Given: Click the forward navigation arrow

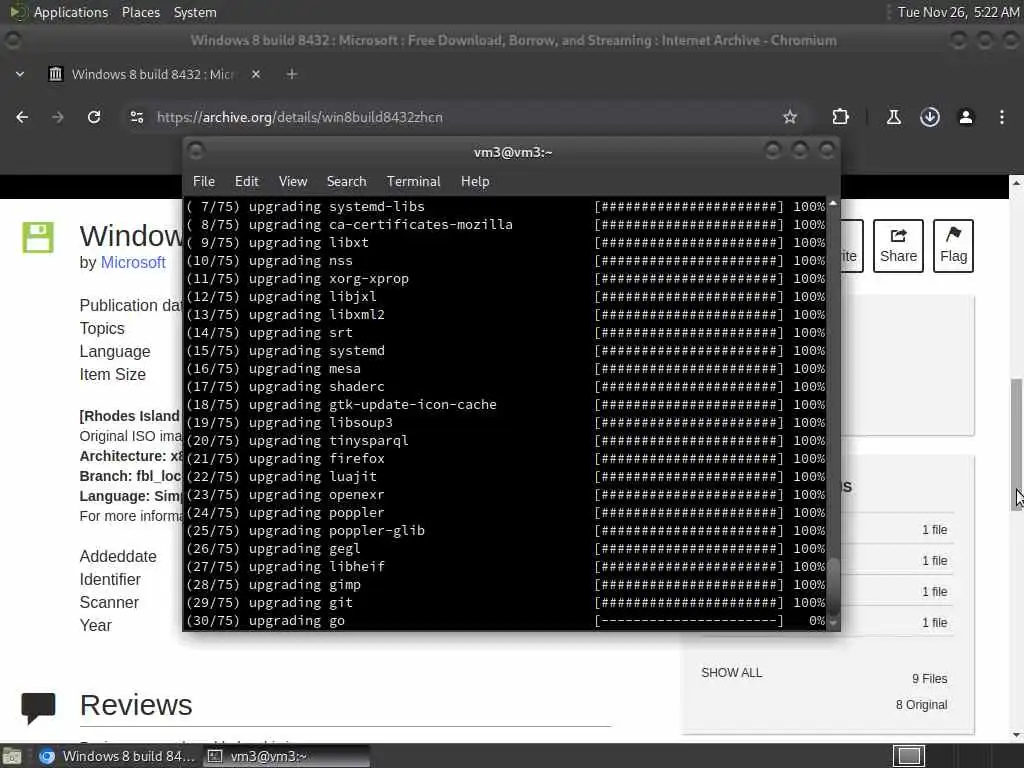Looking at the screenshot, I should tap(57, 117).
